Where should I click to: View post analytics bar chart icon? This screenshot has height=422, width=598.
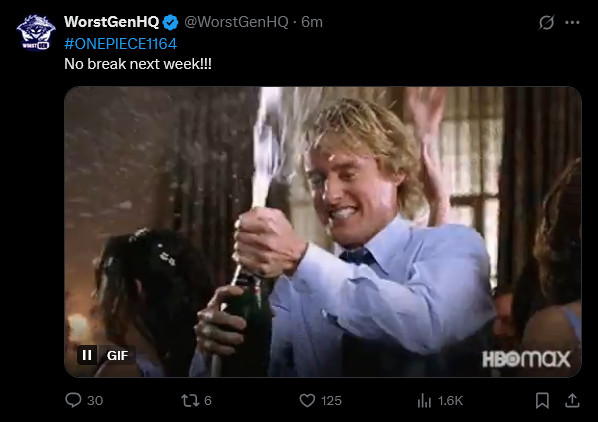pyautogui.click(x=424, y=401)
